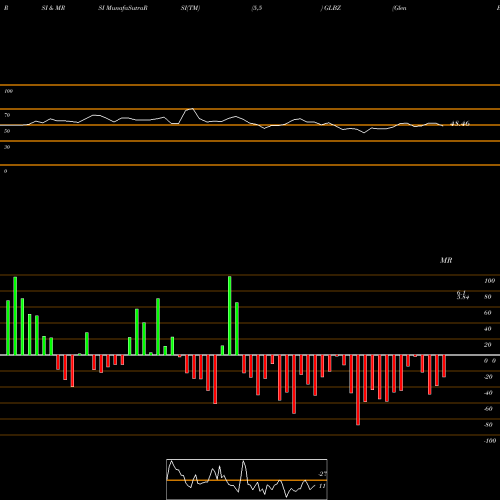
Task: Click the '(Glen' company name text
Action: (x=399, y=8)
